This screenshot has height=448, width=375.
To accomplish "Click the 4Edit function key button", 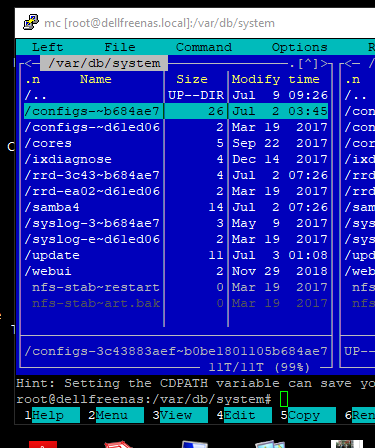I will 244,415.
